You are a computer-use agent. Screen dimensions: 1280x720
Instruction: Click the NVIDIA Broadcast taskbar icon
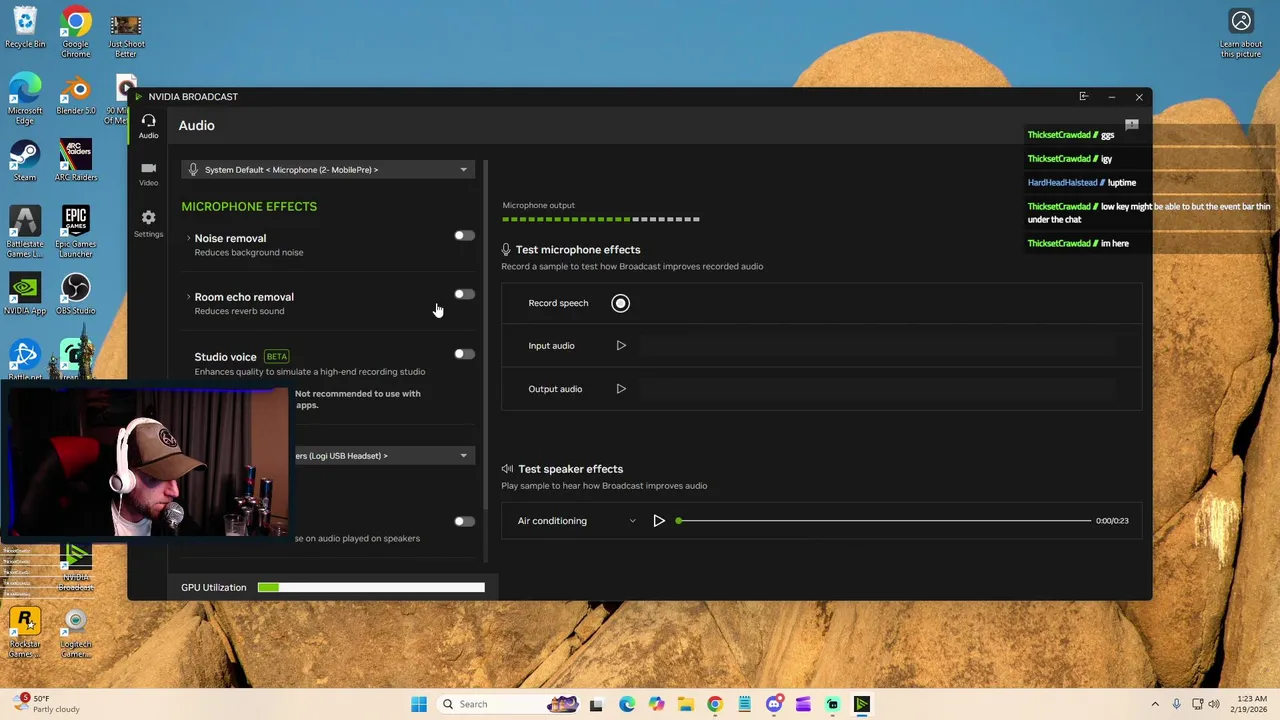pos(862,704)
